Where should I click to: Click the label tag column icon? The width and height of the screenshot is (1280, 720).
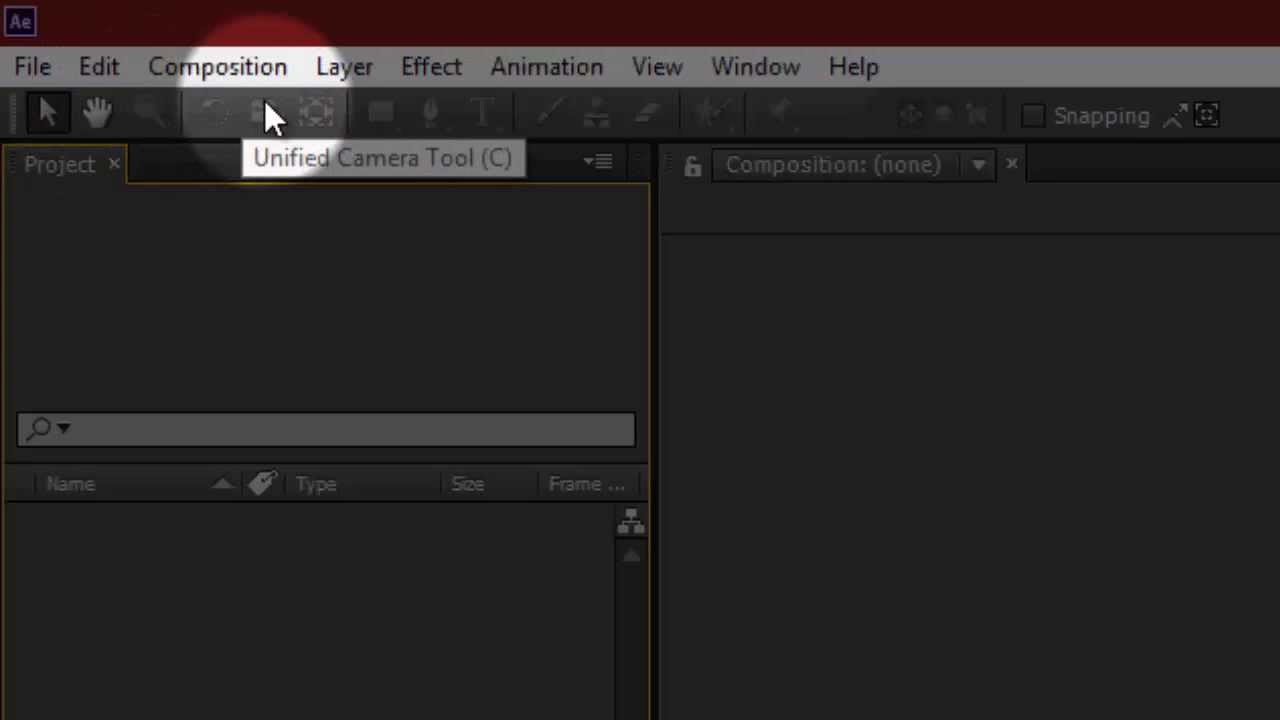(262, 484)
